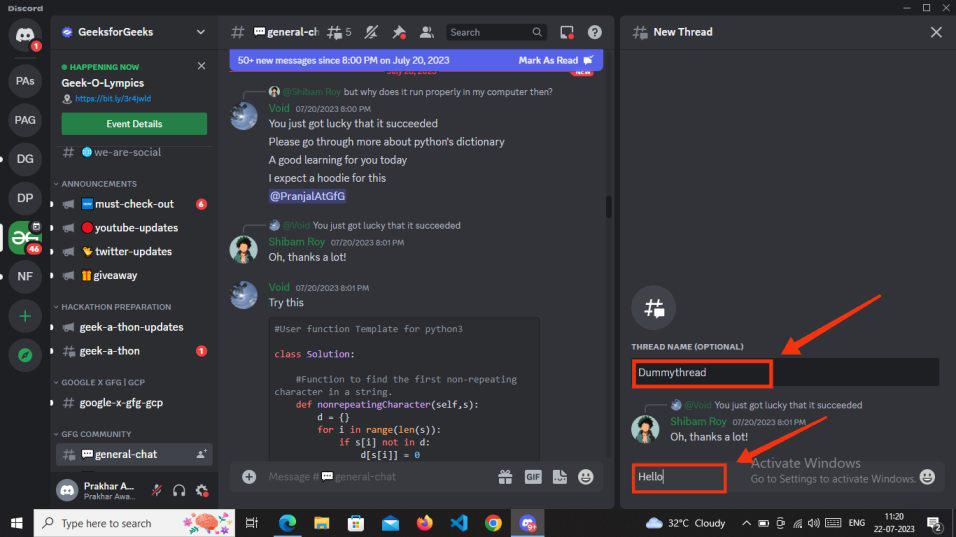
Task: Open the DP server
Action: pyautogui.click(x=25, y=198)
